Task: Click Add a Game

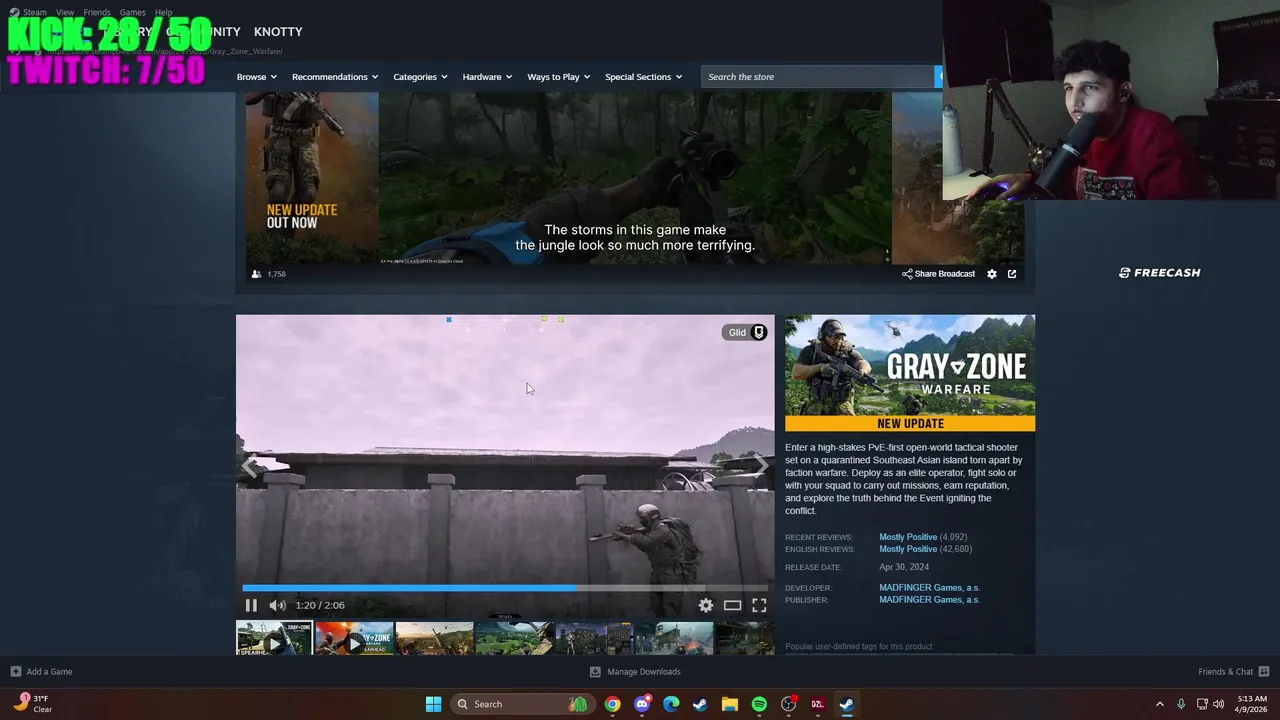Action: 41,672
